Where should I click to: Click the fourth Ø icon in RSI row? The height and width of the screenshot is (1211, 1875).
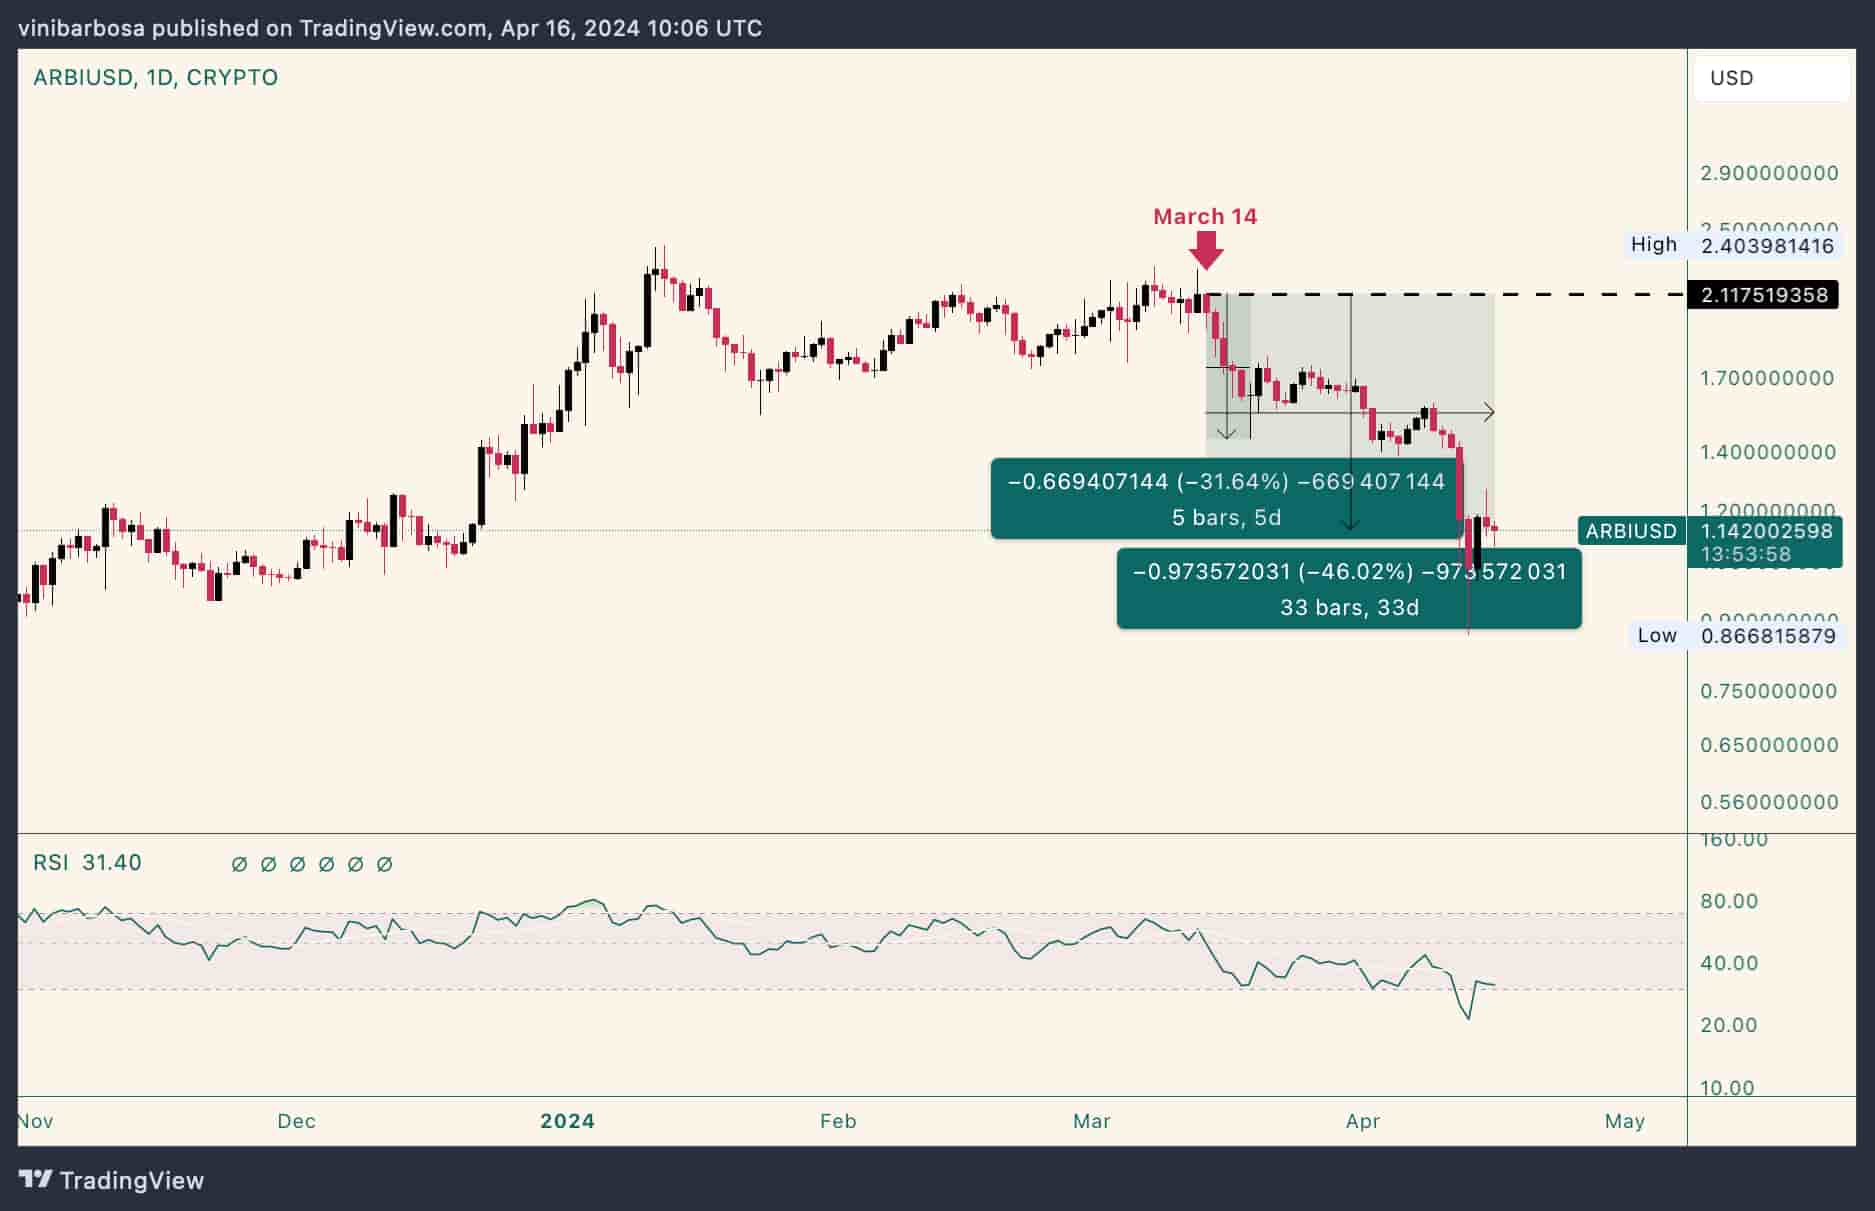pyautogui.click(x=327, y=863)
